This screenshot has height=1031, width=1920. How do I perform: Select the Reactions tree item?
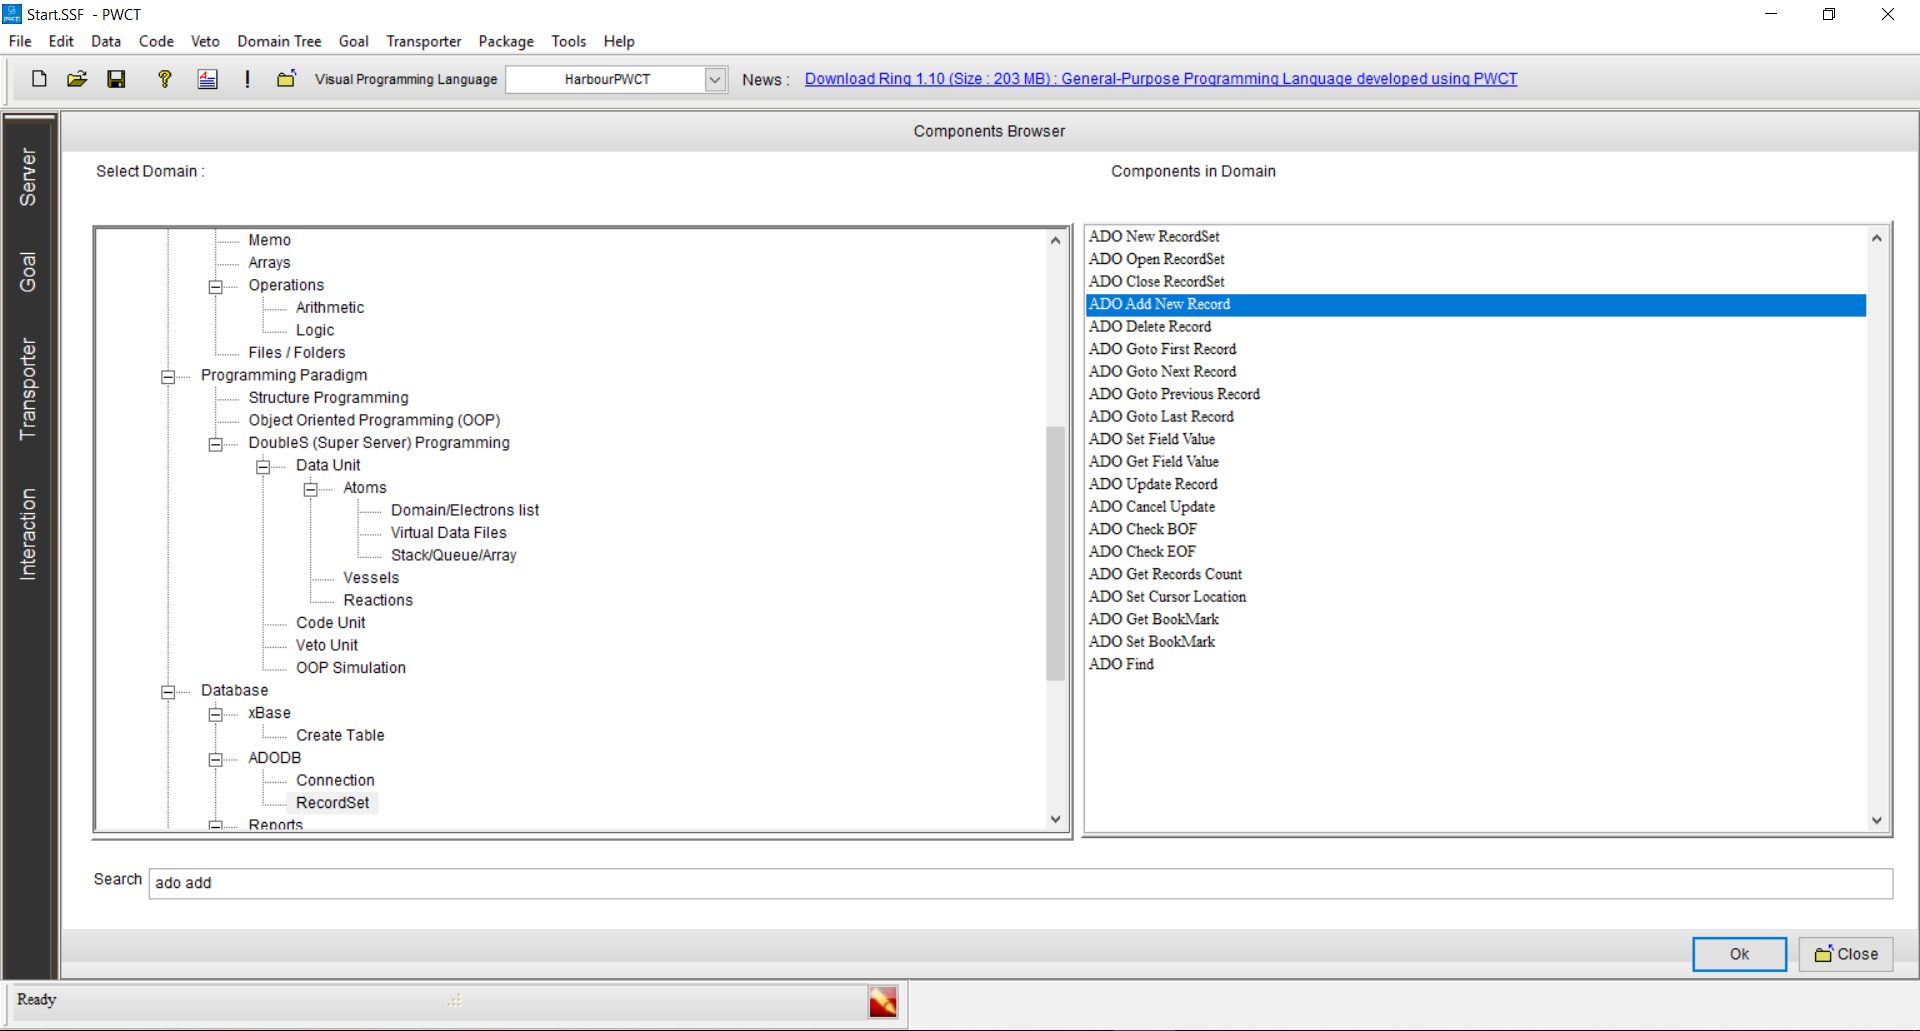point(378,600)
